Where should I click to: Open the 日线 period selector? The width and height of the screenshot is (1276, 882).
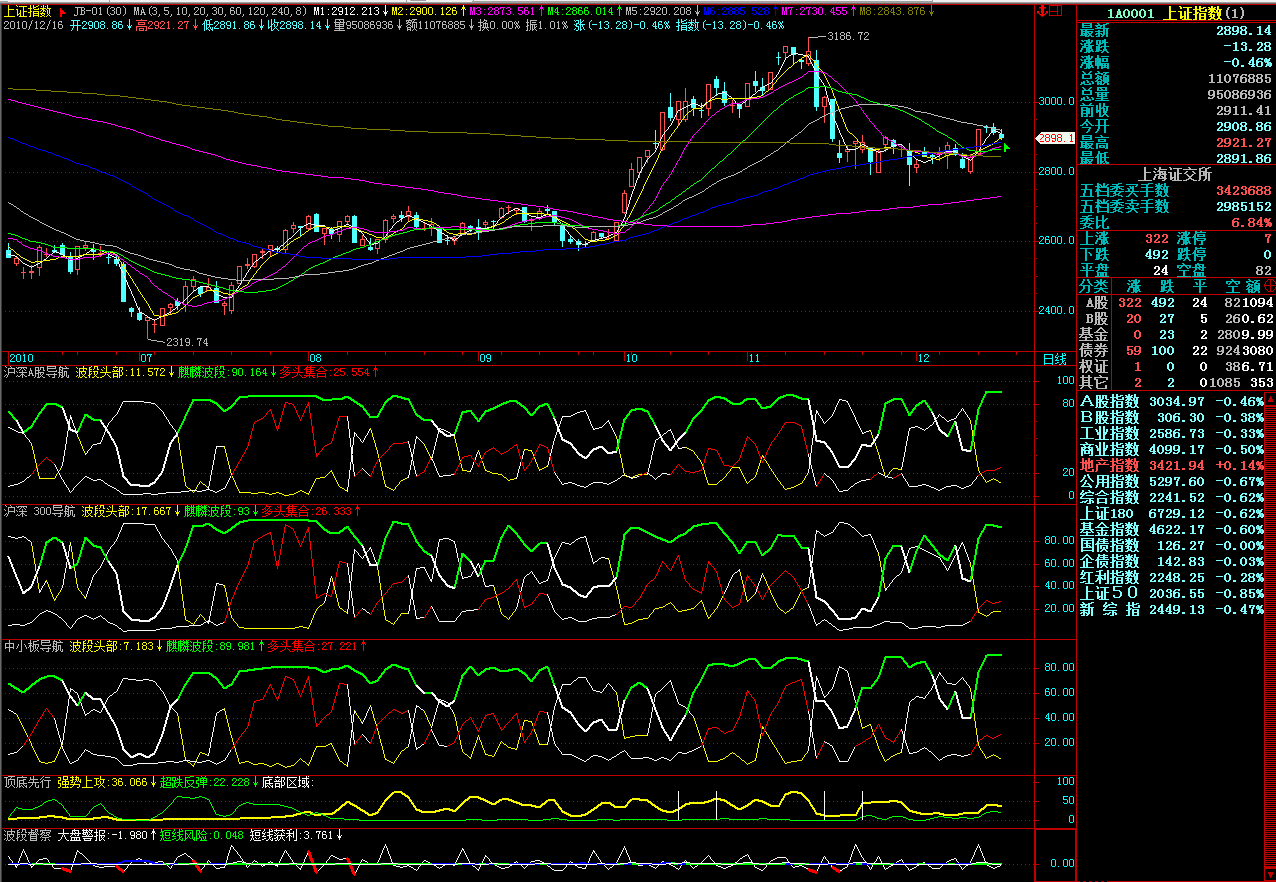tap(1054, 359)
